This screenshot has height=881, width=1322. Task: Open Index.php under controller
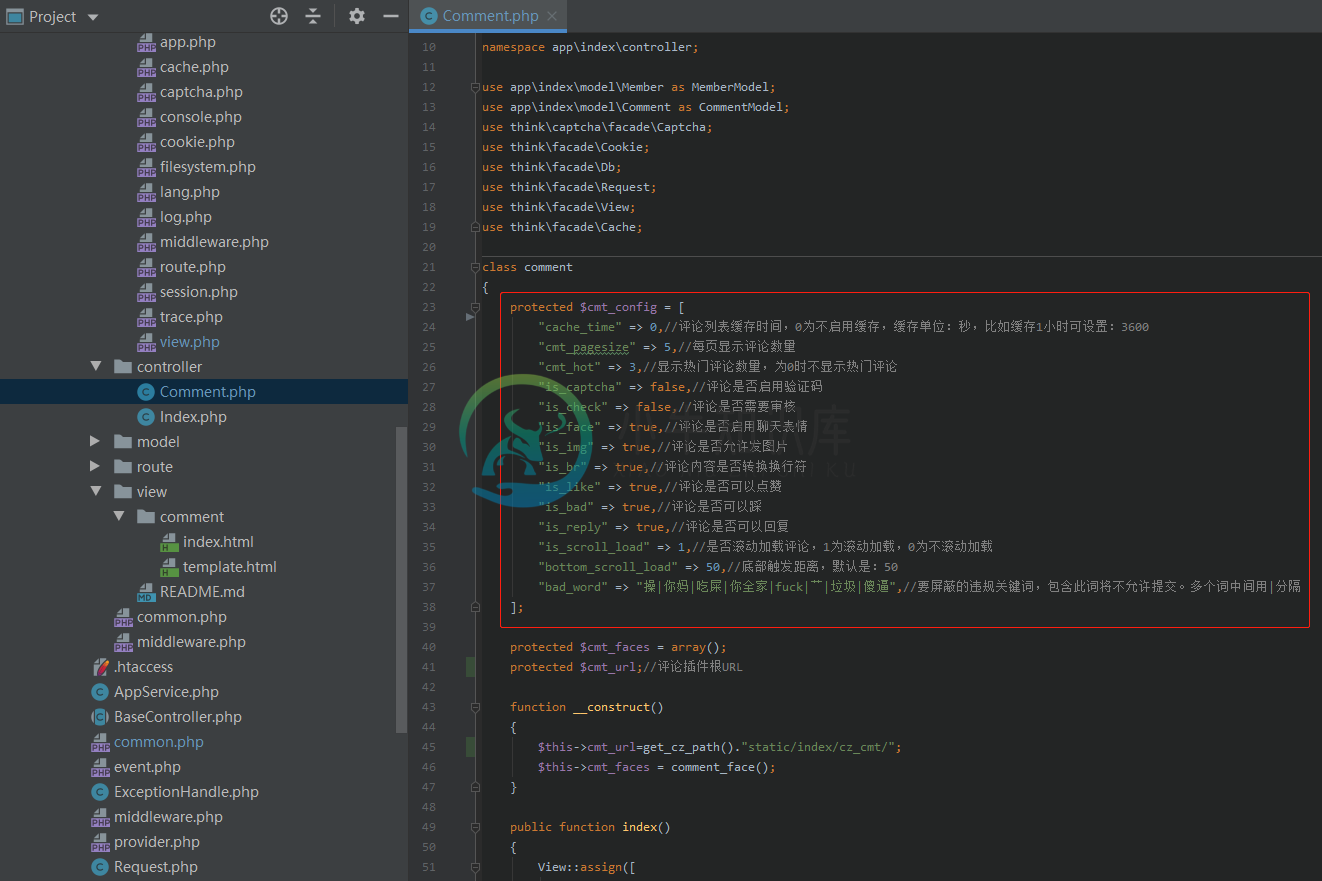pyautogui.click(x=193, y=417)
